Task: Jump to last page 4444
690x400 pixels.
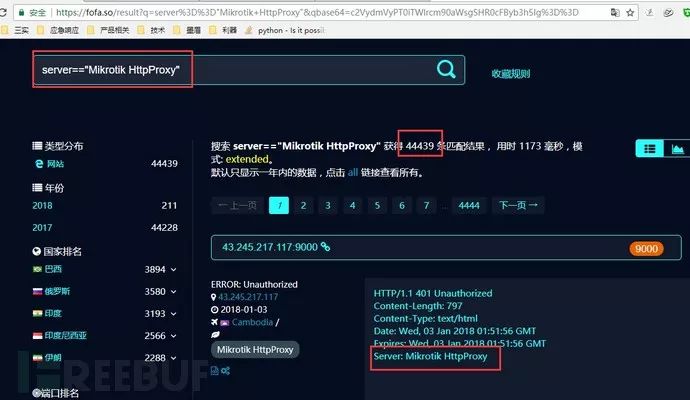Action: point(469,206)
